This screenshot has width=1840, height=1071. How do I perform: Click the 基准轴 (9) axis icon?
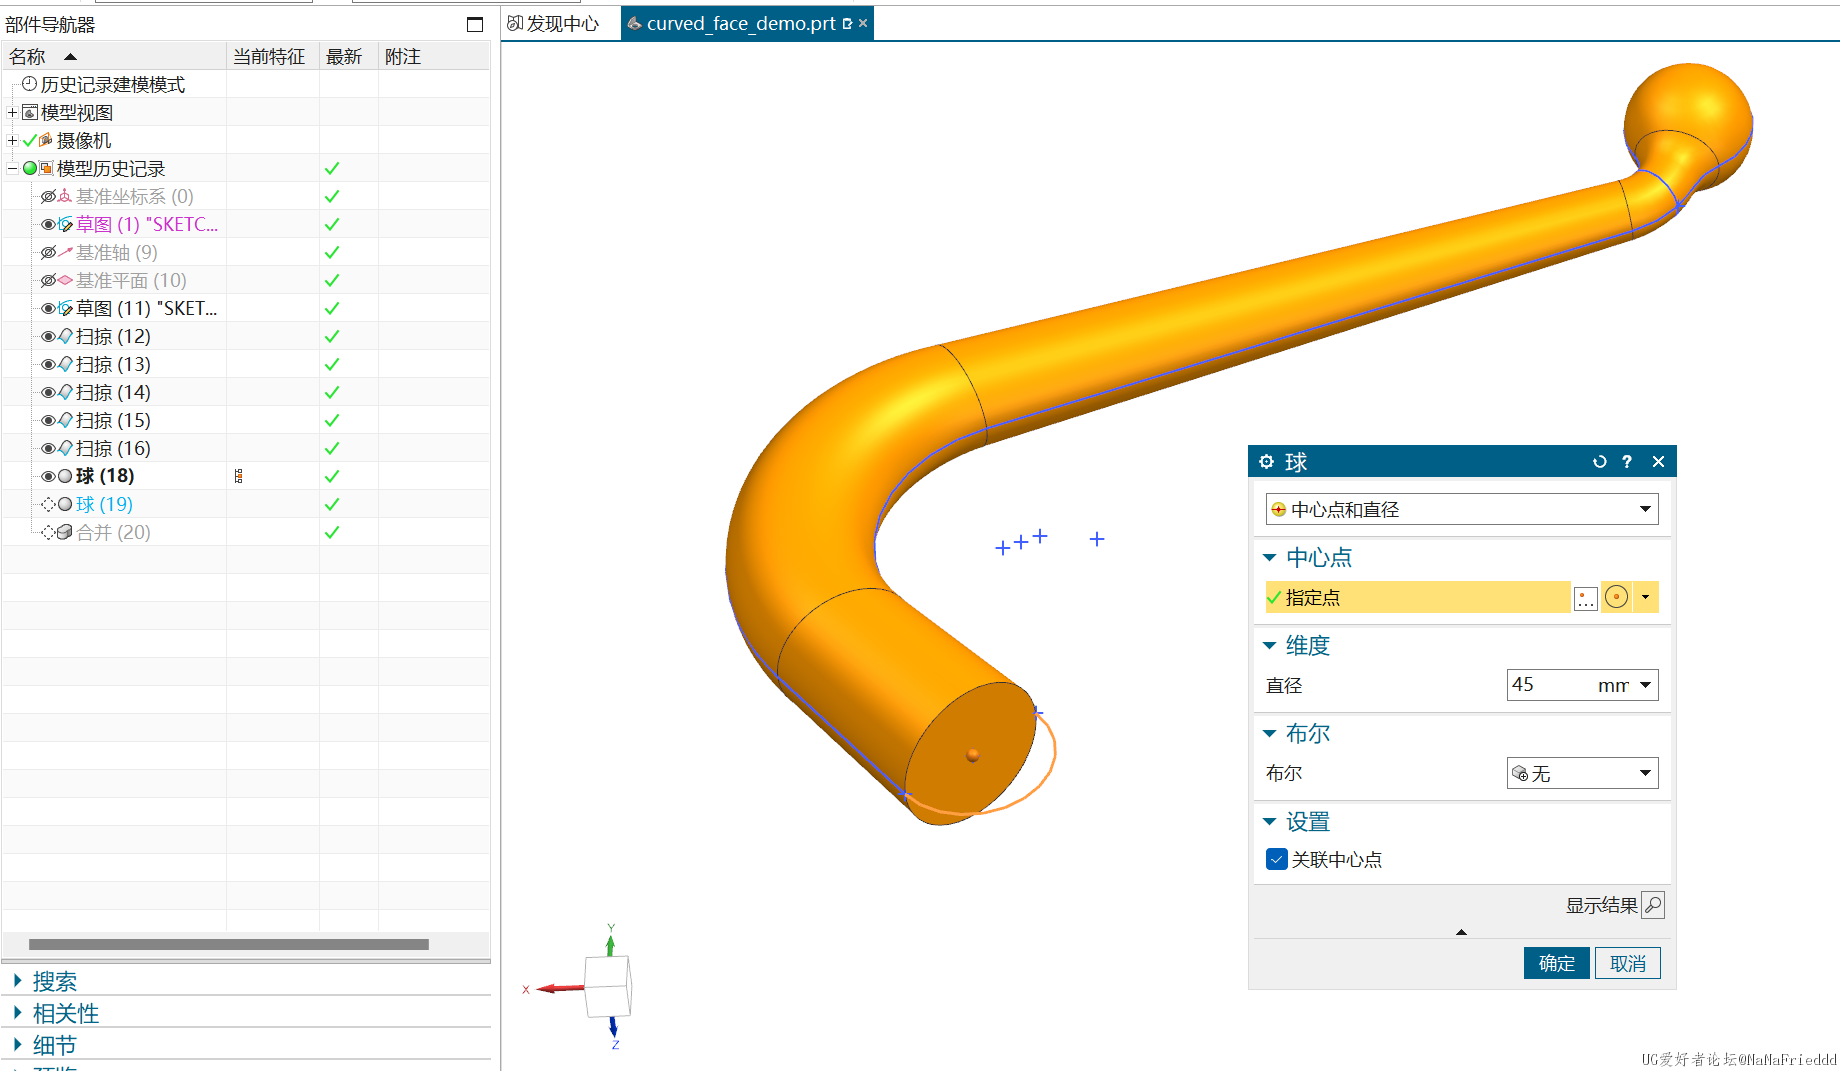[x=65, y=252]
